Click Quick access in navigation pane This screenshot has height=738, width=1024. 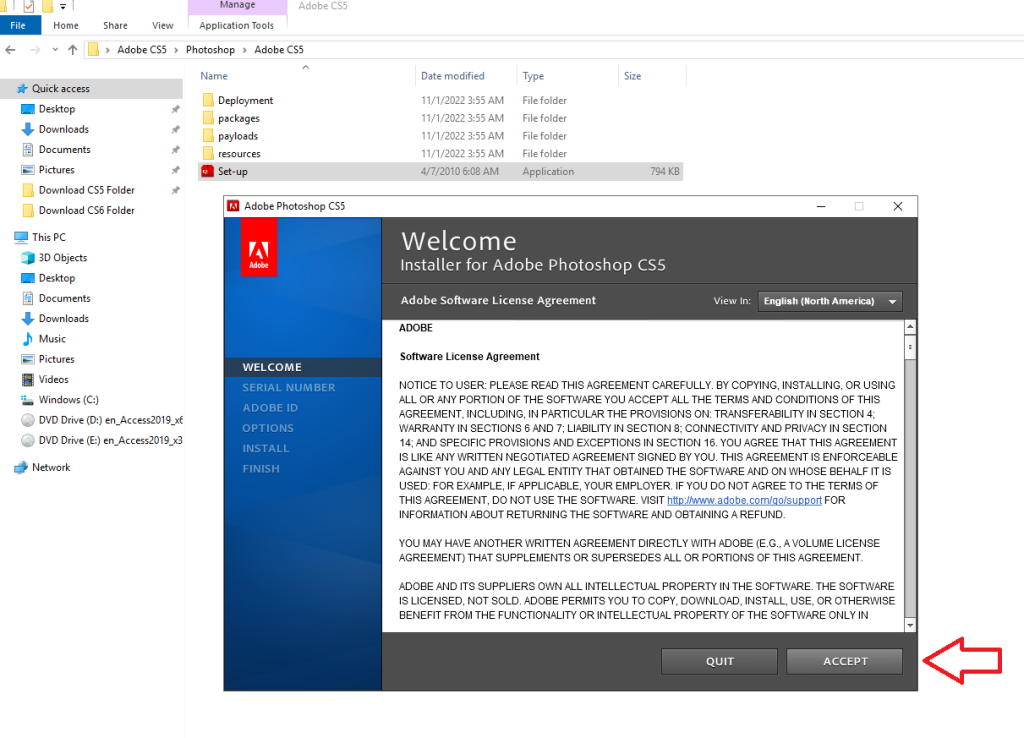point(61,88)
